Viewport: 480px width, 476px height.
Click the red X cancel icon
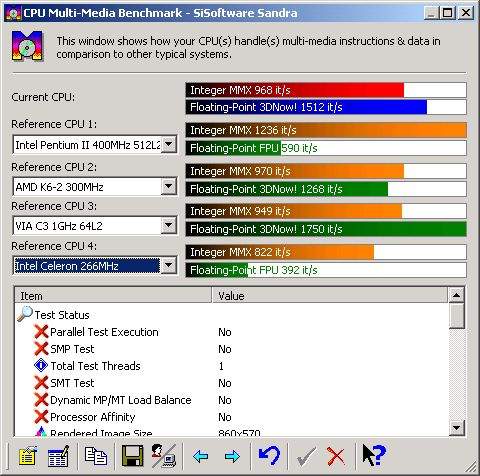point(336,456)
